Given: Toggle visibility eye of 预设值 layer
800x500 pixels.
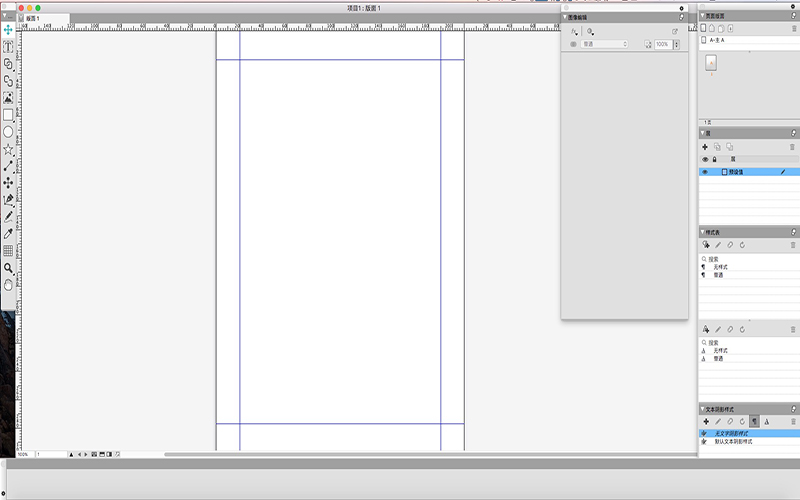Looking at the screenshot, I should coord(705,172).
